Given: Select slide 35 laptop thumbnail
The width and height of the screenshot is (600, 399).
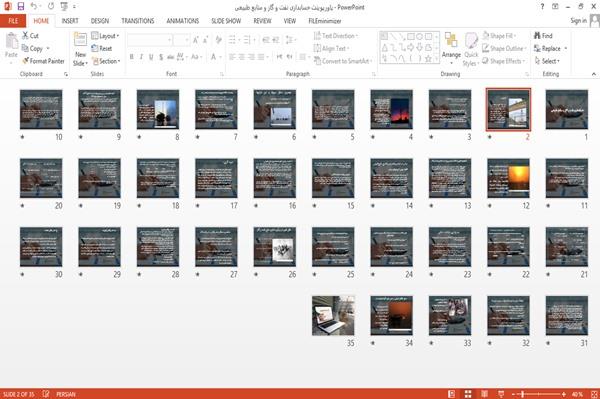Looking at the screenshot, I should click(x=333, y=316).
